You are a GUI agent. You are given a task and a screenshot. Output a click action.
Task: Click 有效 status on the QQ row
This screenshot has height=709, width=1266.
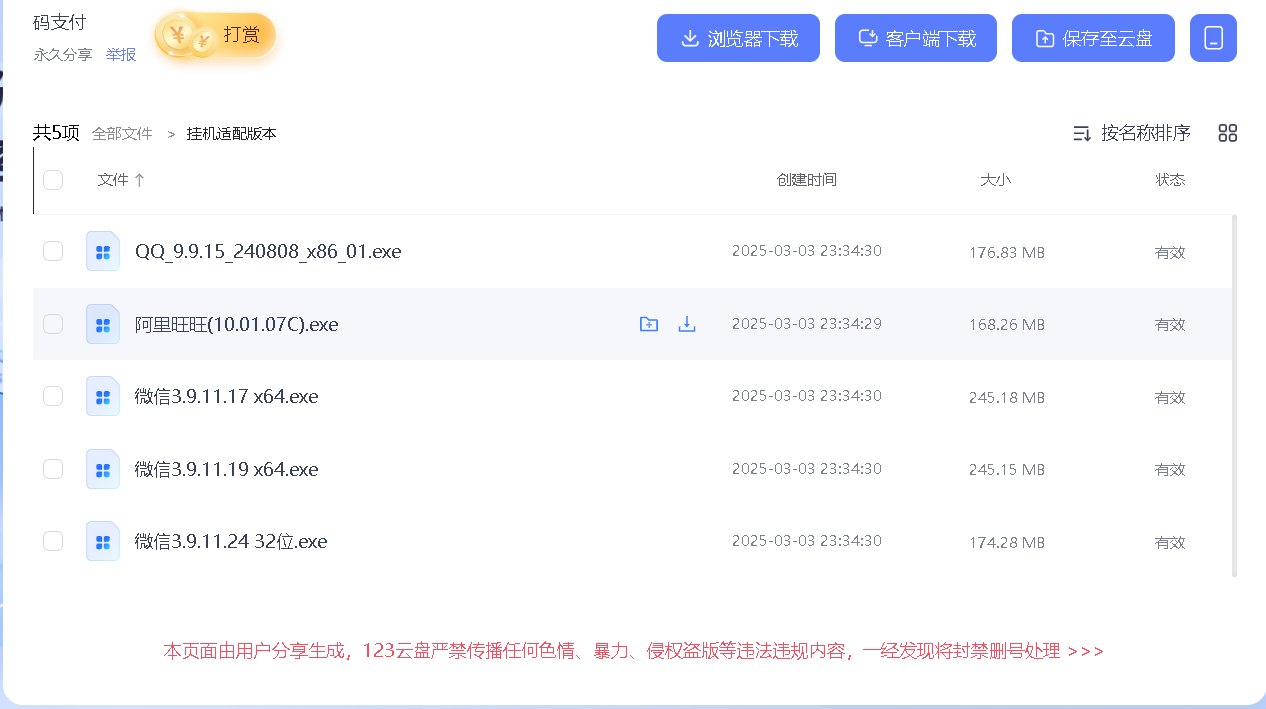pyautogui.click(x=1170, y=252)
